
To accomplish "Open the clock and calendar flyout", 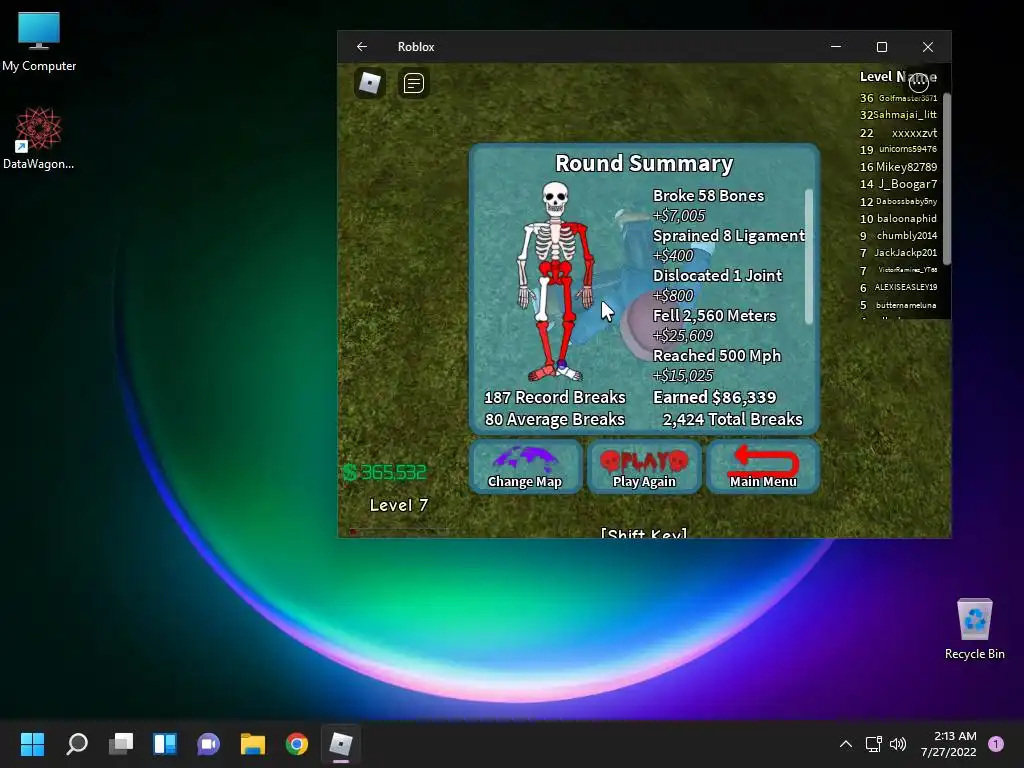I will pos(949,744).
